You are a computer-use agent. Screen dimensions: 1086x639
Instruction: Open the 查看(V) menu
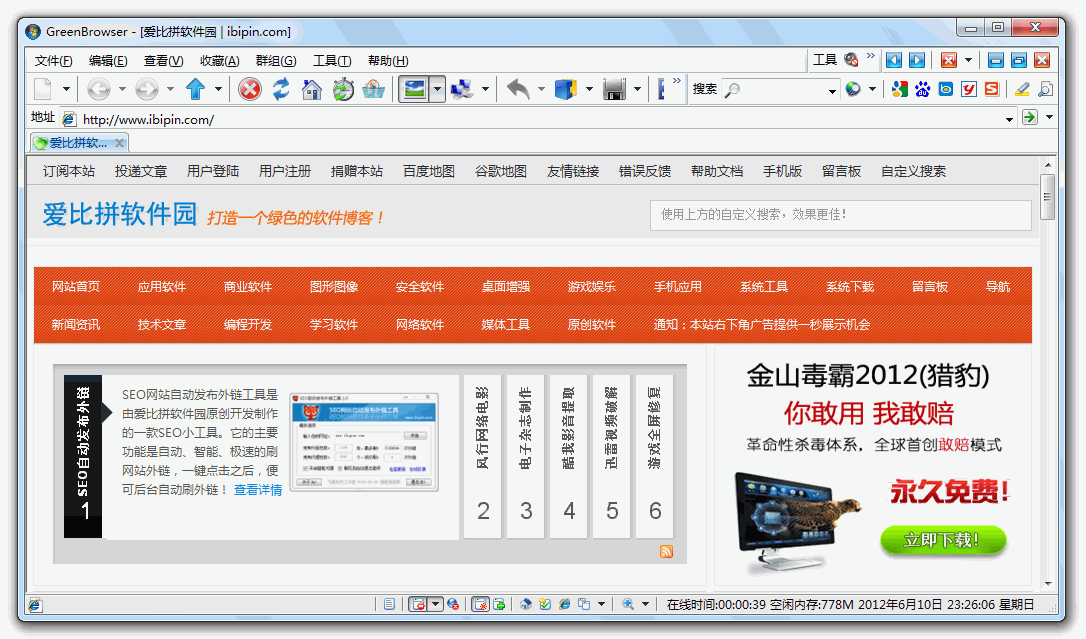(x=163, y=61)
